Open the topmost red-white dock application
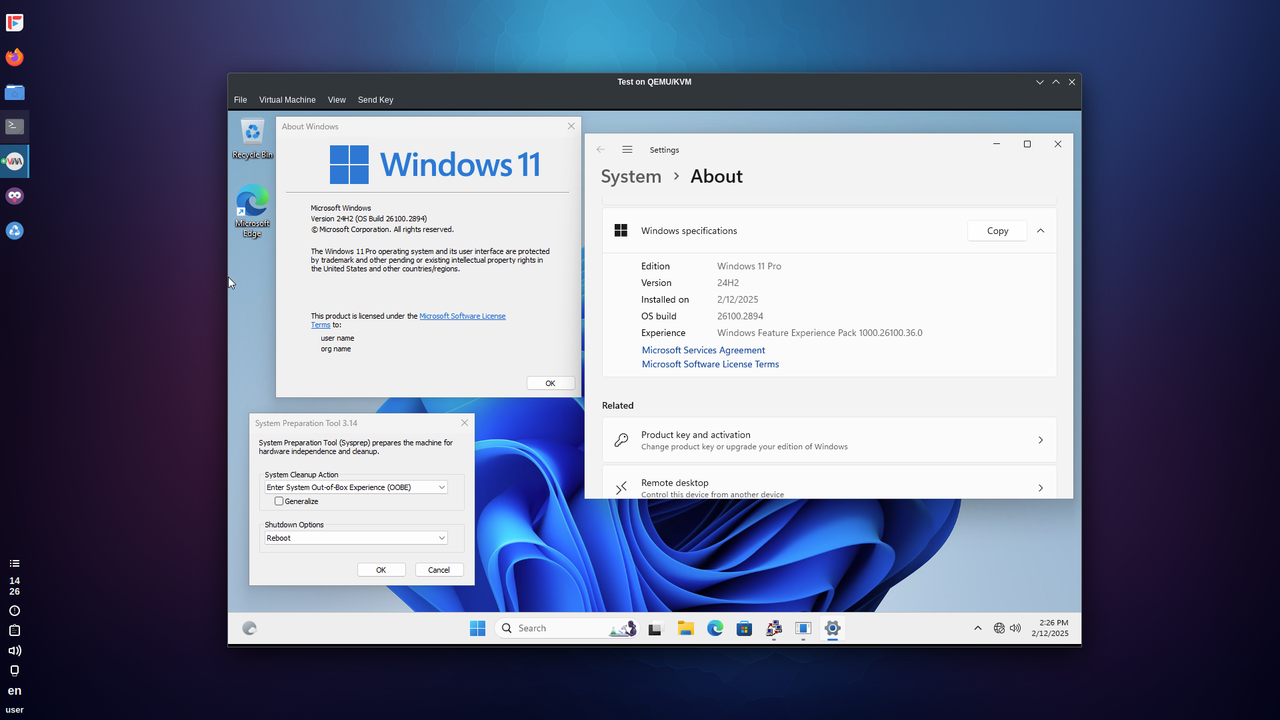This screenshot has width=1280, height=720. coord(14,22)
